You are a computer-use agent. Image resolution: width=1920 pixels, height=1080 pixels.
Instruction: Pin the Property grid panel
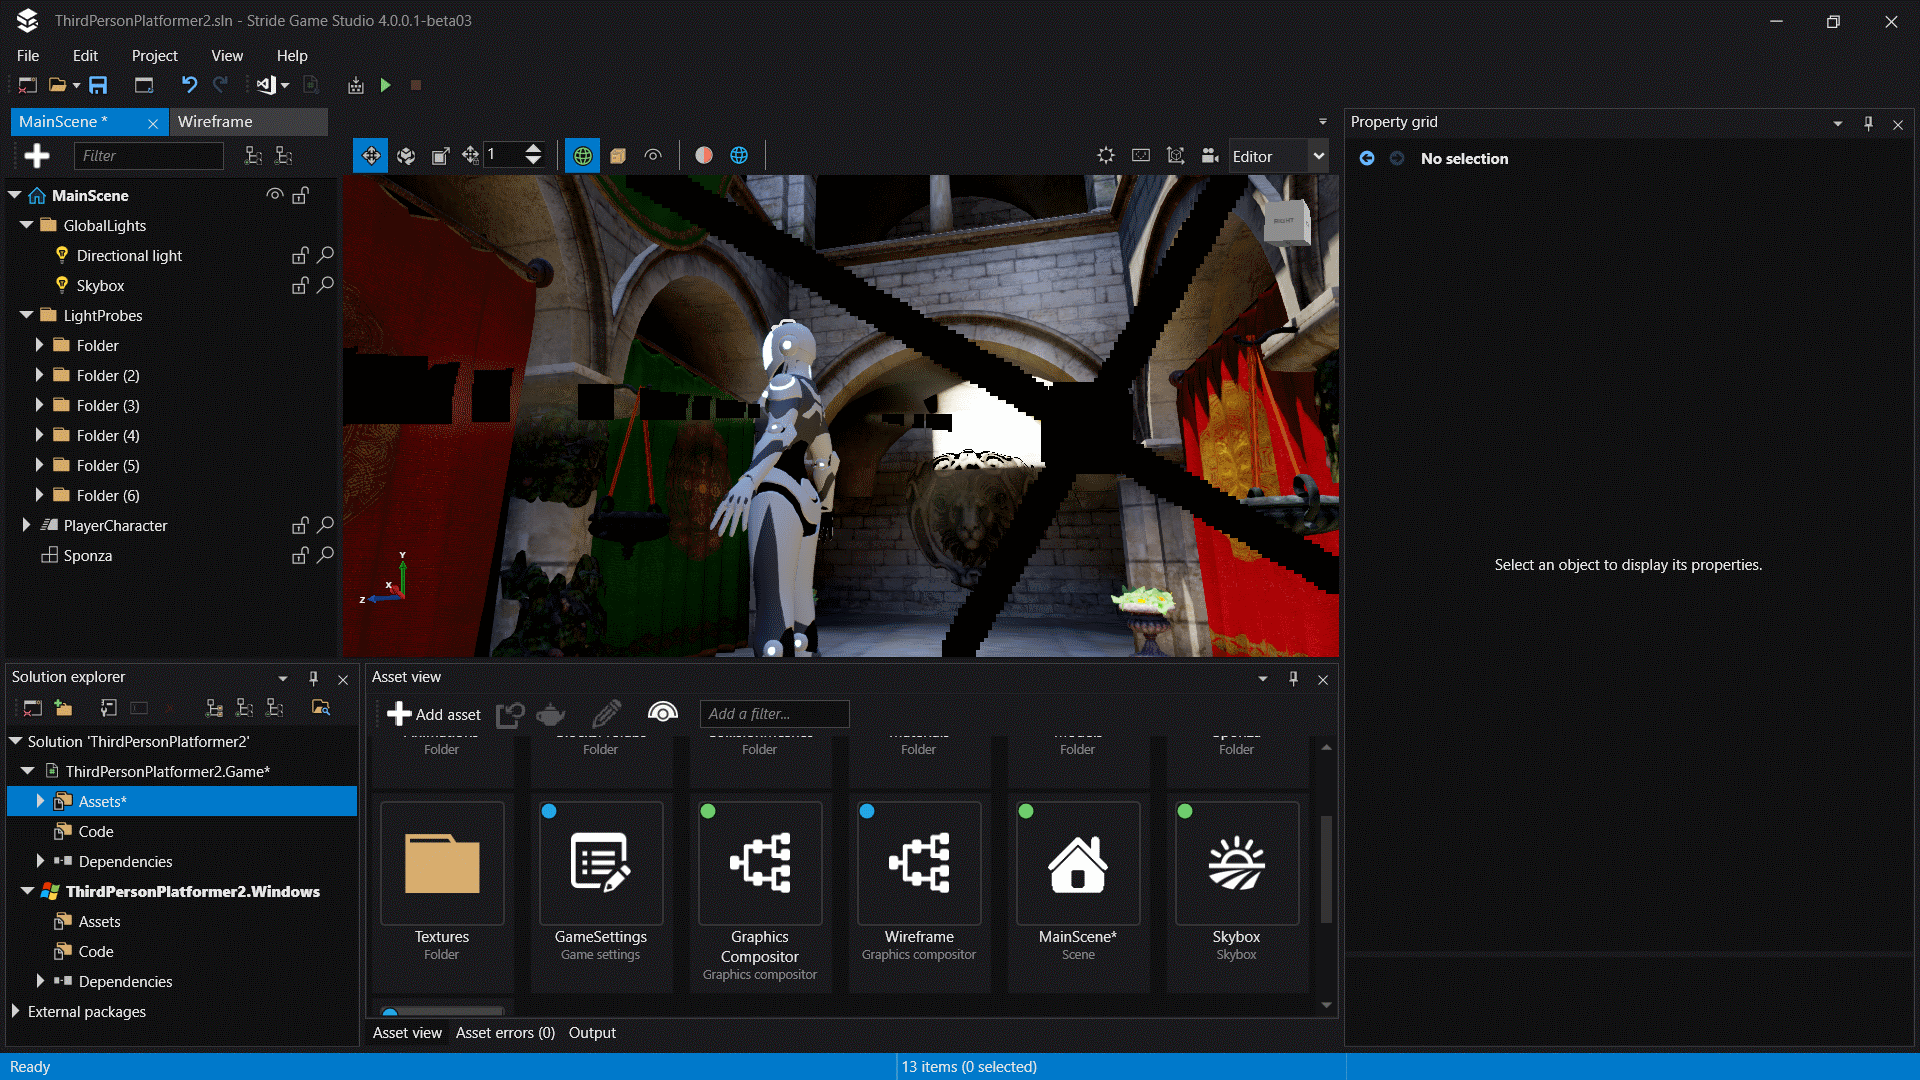click(x=1868, y=123)
